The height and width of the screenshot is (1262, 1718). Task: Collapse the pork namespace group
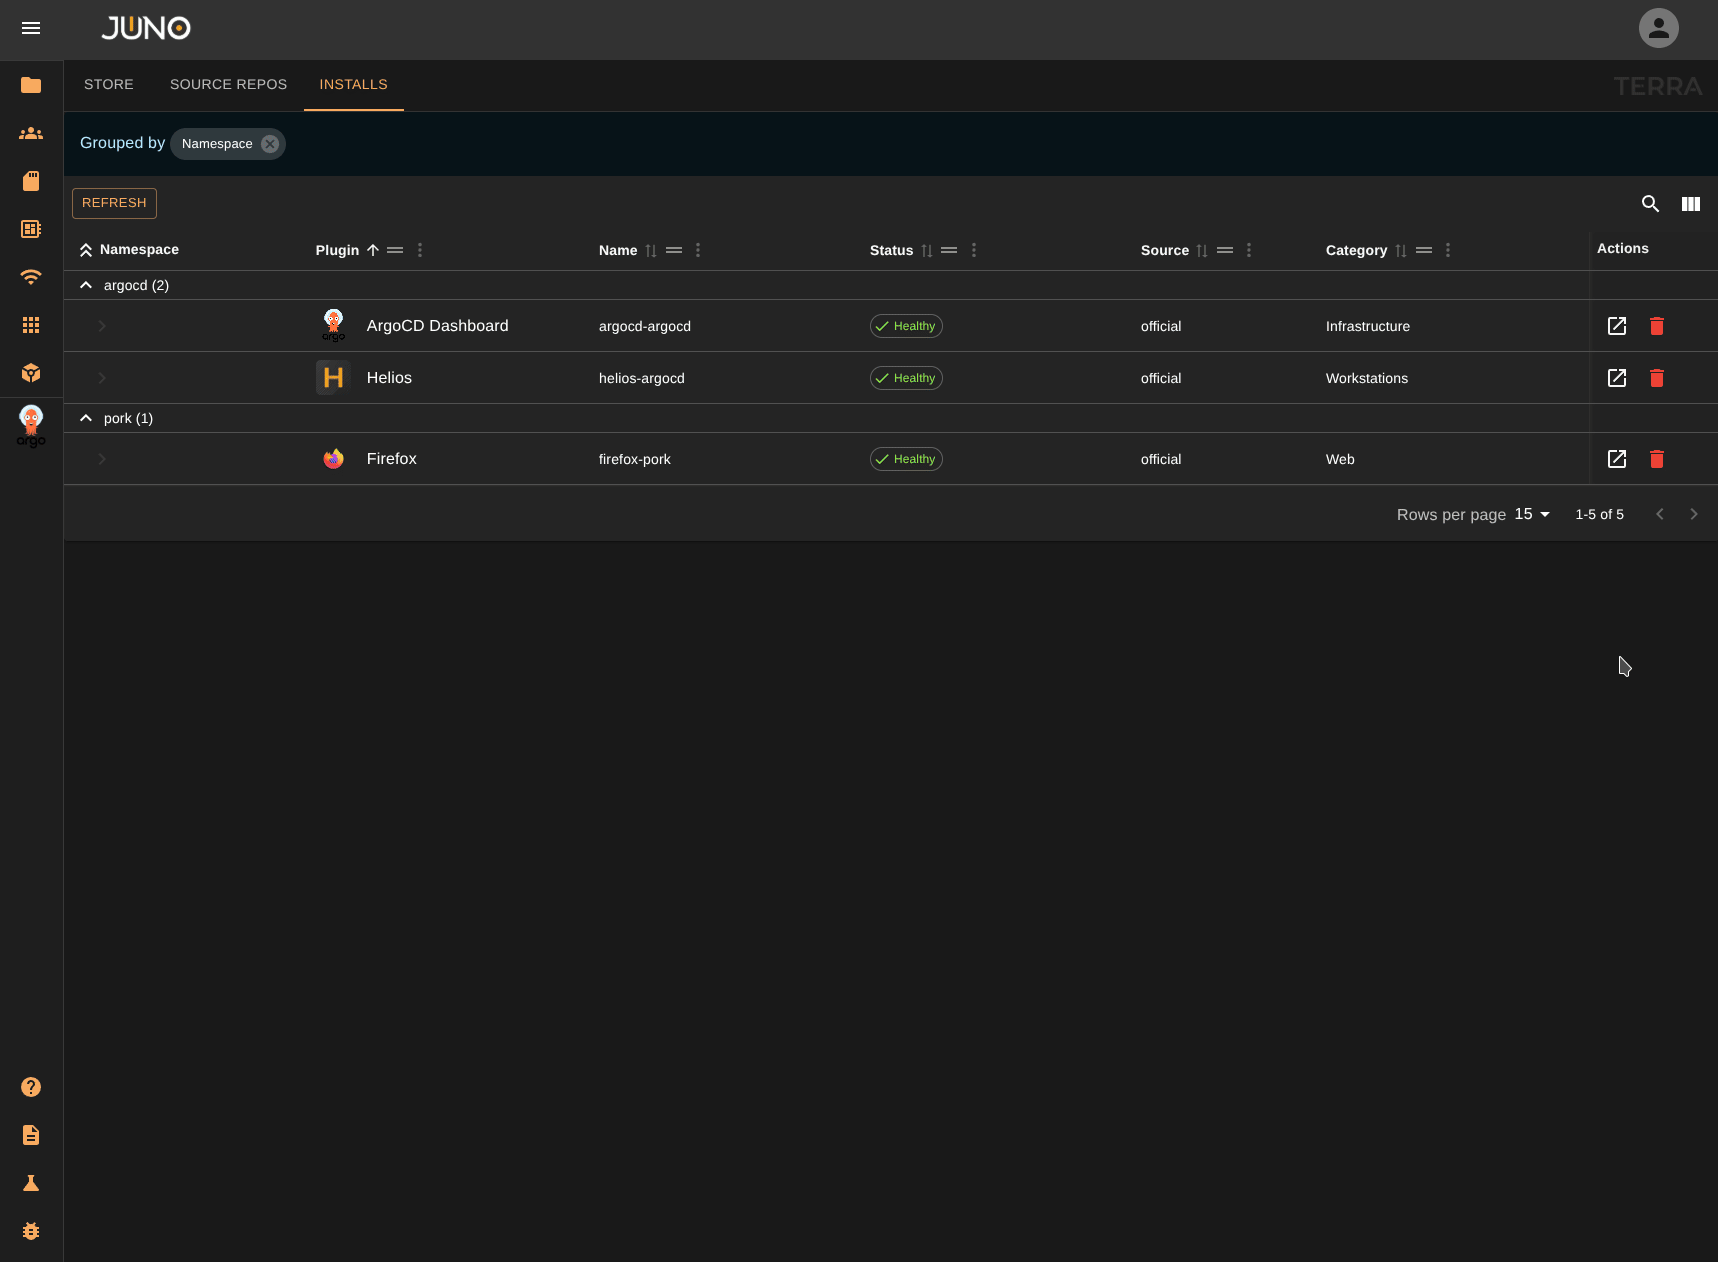(x=86, y=419)
